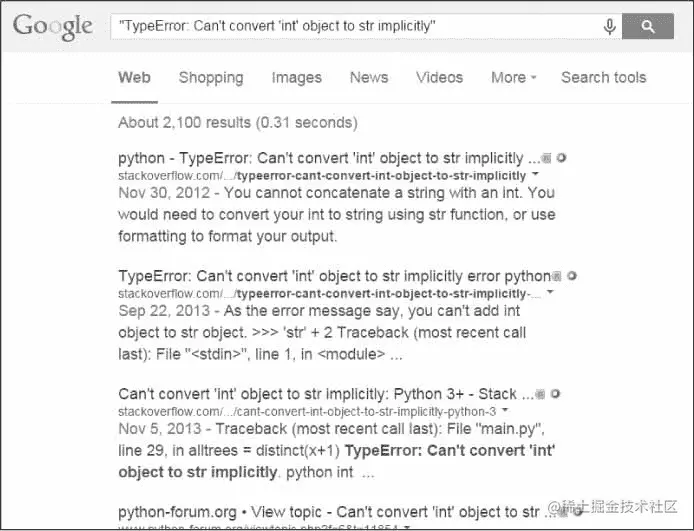Screen dimensions: 694x531
Task: Click the Google logo
Action: click(53, 27)
